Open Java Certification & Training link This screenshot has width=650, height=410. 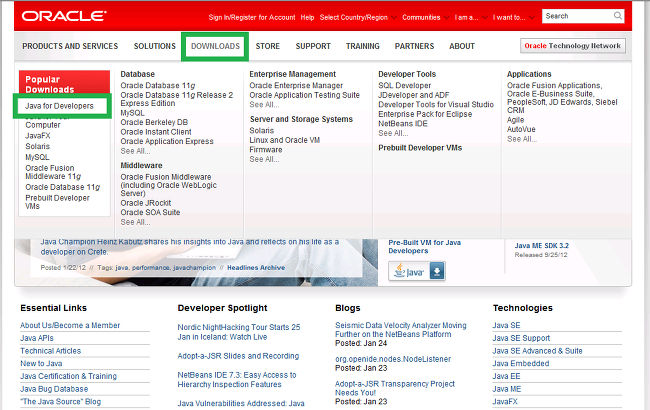tap(68, 376)
